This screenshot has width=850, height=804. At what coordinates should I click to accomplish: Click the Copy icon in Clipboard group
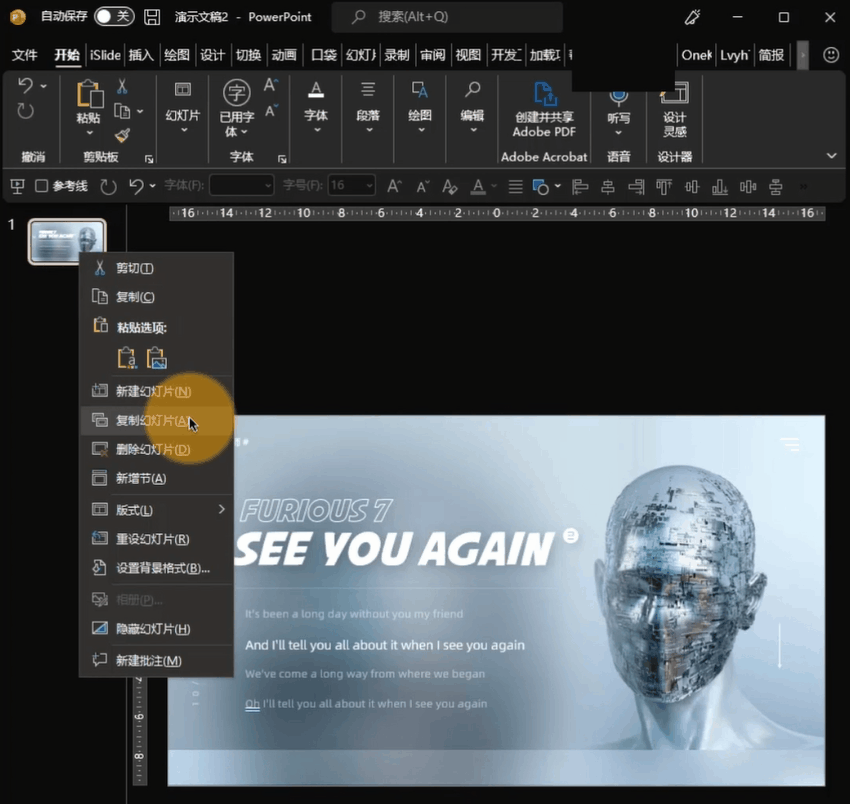122,111
